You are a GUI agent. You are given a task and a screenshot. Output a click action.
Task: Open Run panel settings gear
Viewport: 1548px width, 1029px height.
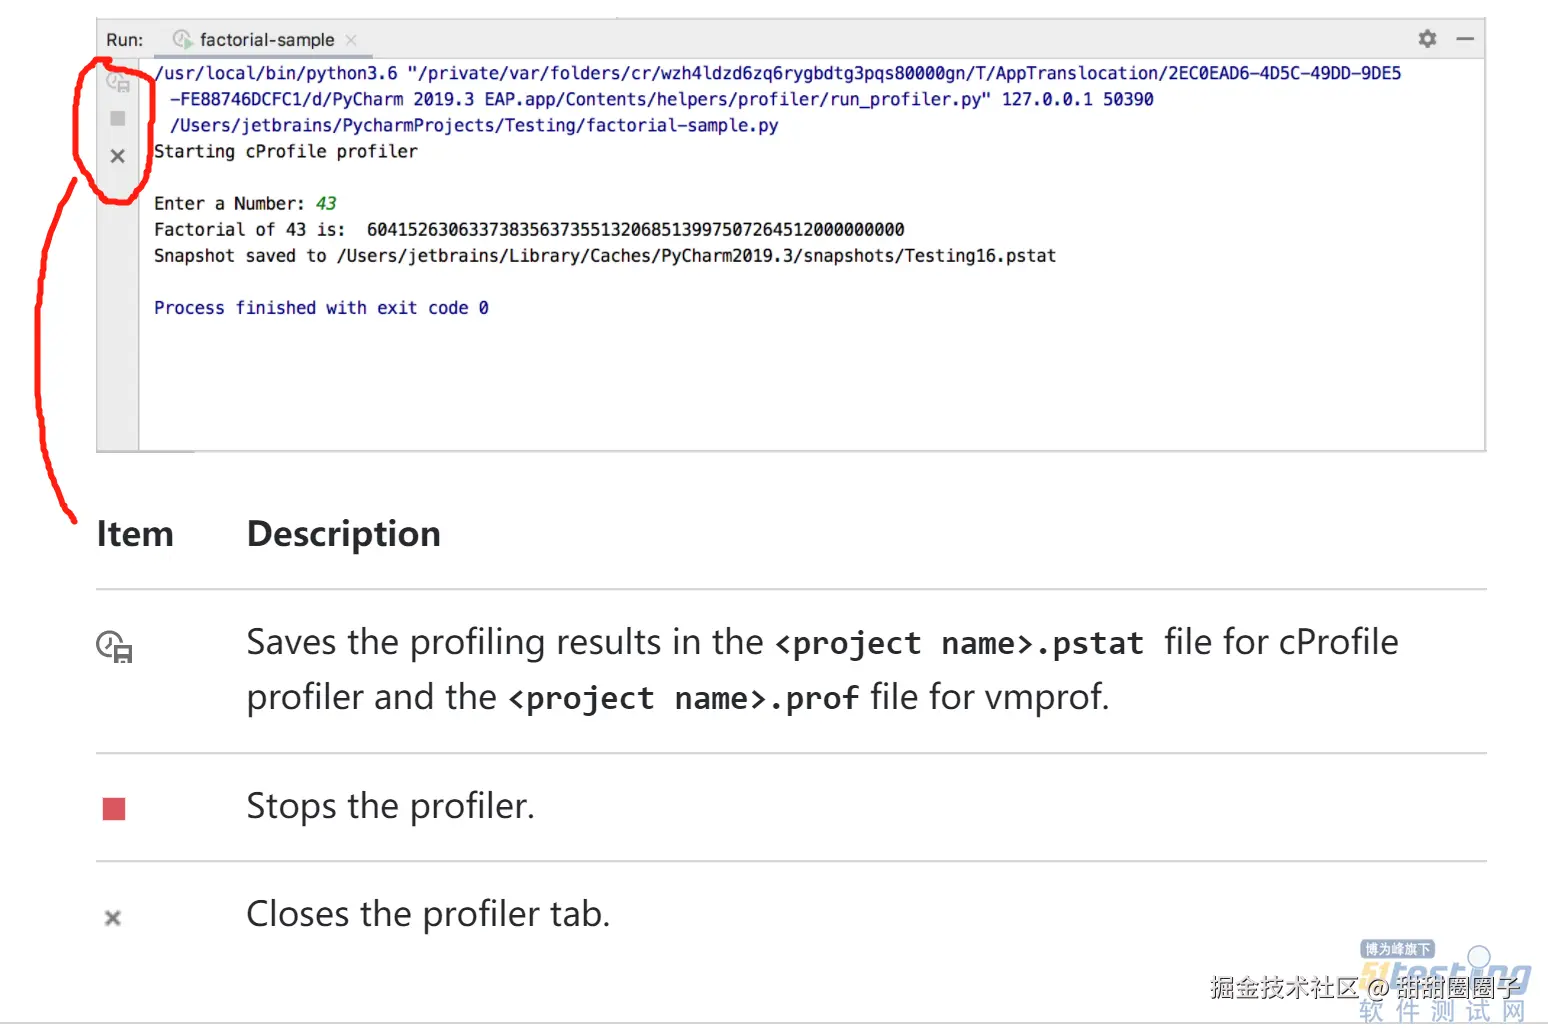[1427, 39]
